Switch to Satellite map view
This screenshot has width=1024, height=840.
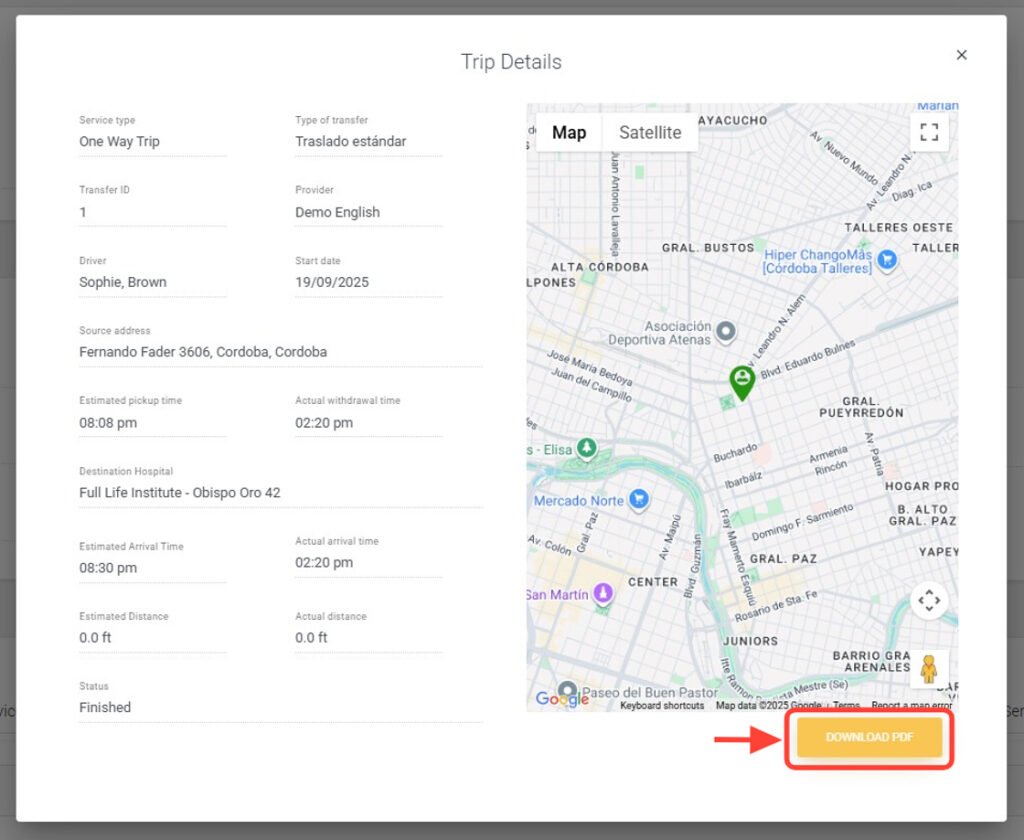[x=650, y=132]
